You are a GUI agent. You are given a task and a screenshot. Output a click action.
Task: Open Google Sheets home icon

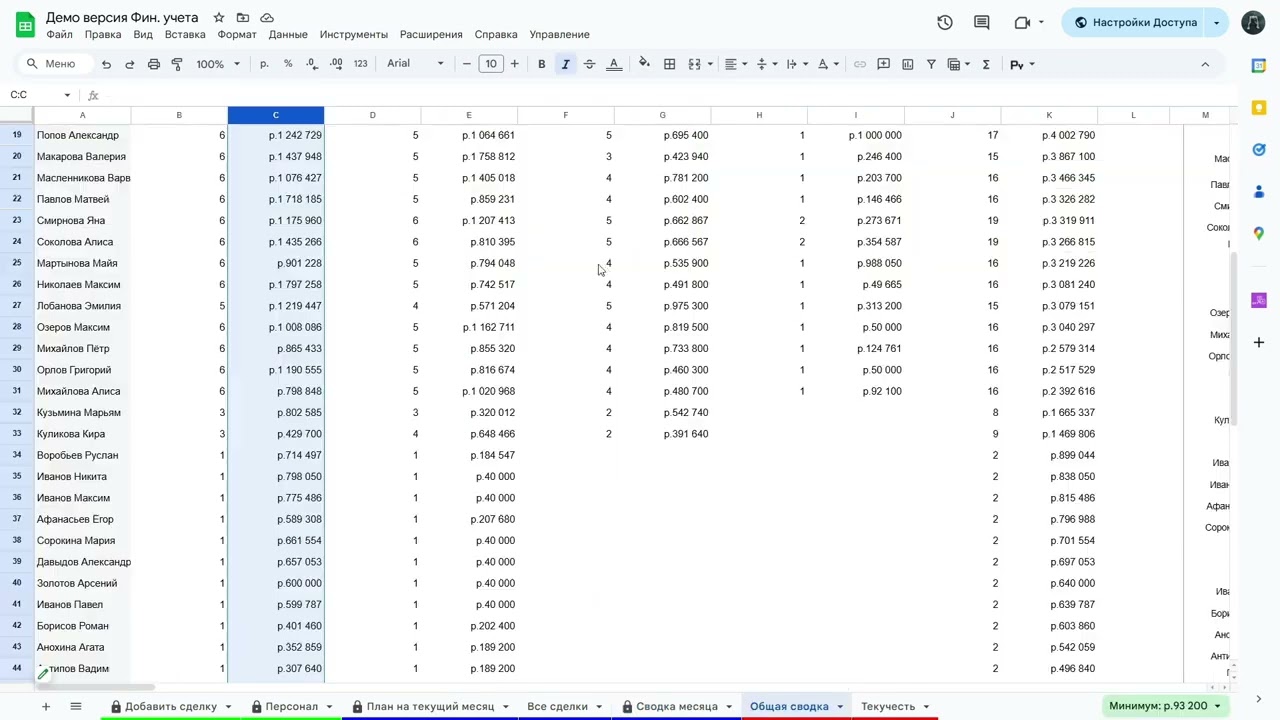[25, 23]
